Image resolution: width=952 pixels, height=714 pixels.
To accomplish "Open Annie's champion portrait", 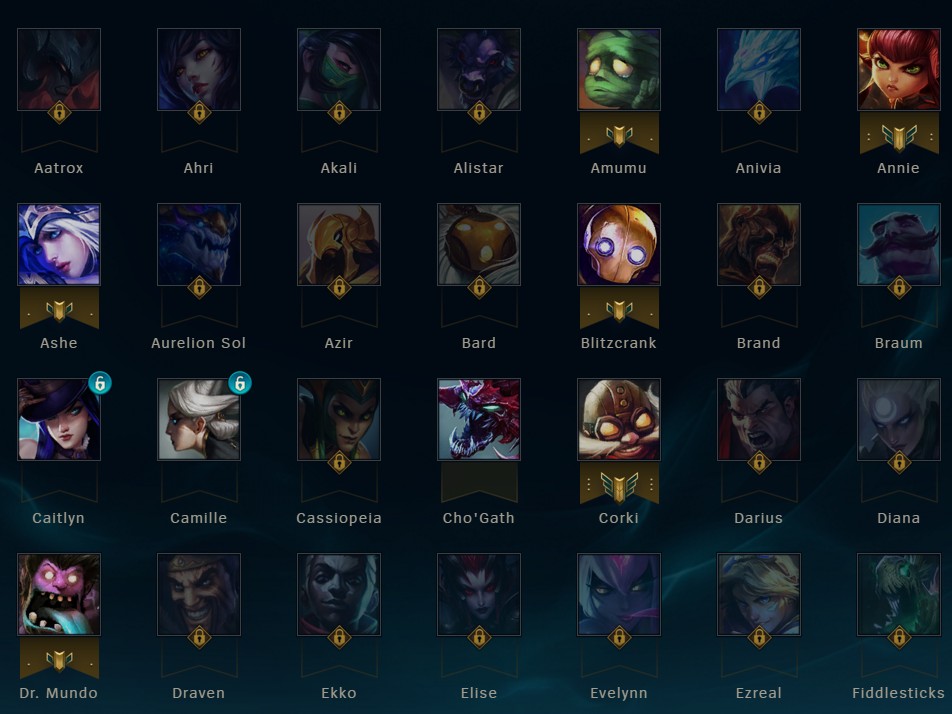I will pos(899,69).
